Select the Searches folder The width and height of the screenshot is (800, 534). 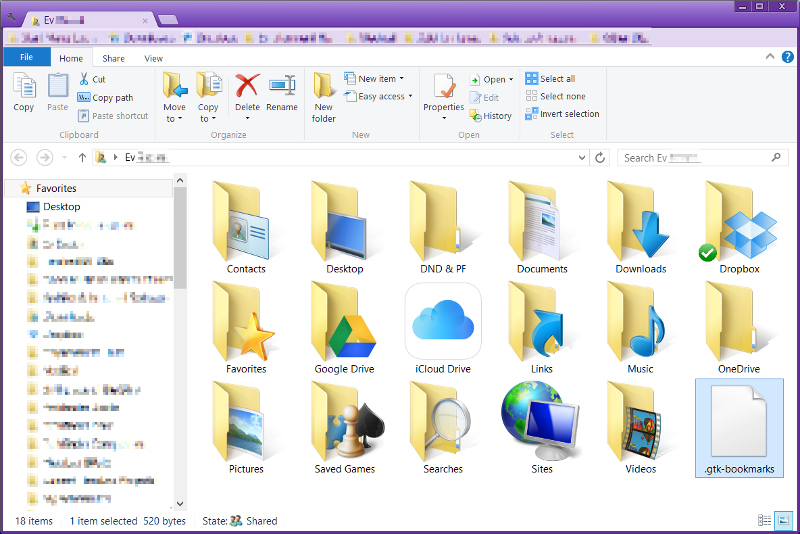[x=443, y=428]
